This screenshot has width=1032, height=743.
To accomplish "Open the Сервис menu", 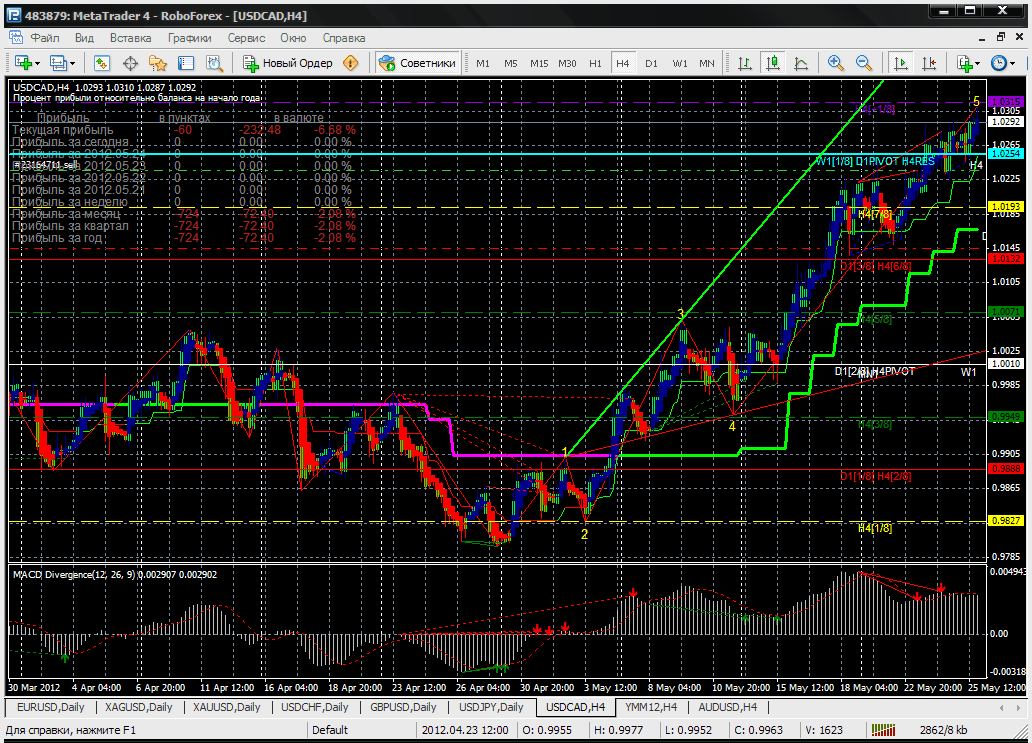I will coord(246,38).
